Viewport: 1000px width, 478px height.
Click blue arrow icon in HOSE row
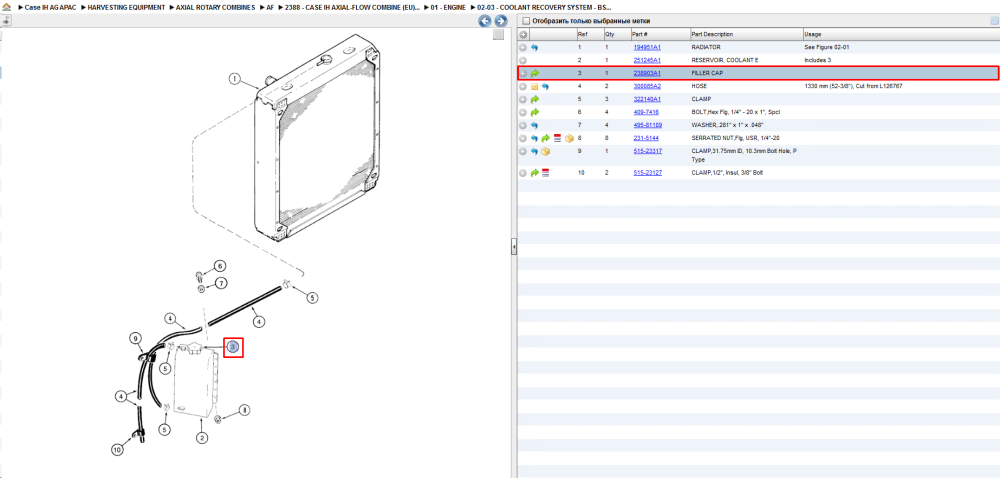pyautogui.click(x=545, y=86)
